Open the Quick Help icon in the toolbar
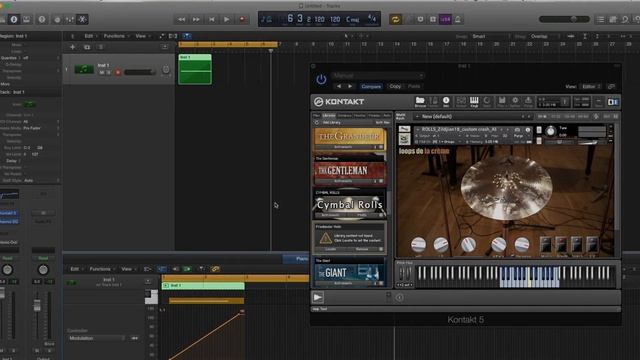Screen dimensions: 640x360 coord(42,19)
